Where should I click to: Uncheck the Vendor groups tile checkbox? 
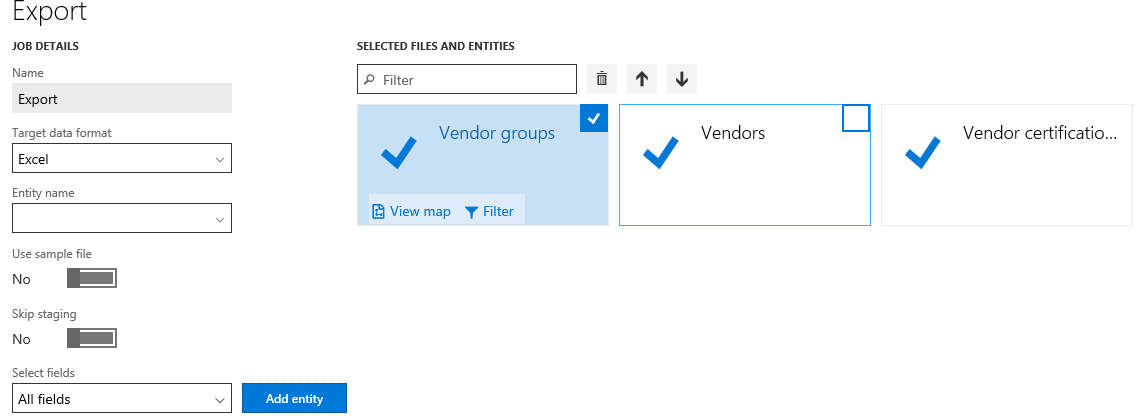[594, 118]
